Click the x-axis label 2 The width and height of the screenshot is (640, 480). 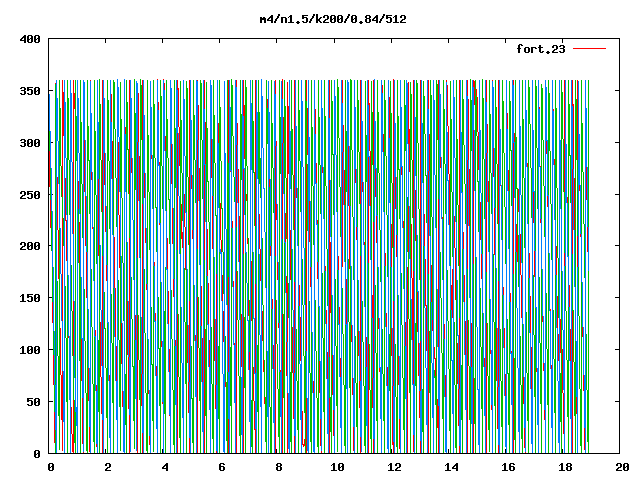tap(107, 467)
